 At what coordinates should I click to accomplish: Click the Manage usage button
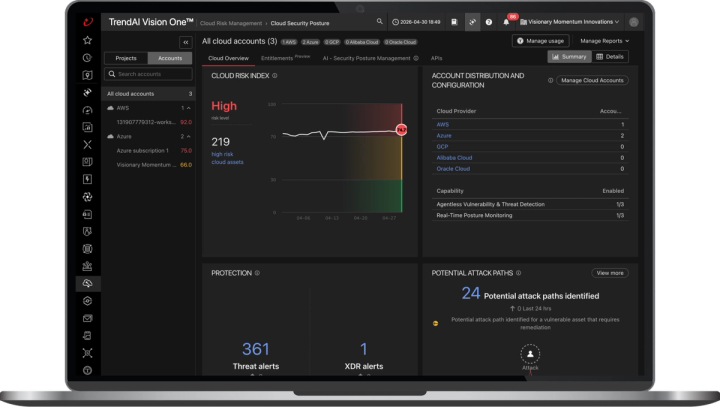tap(540, 41)
